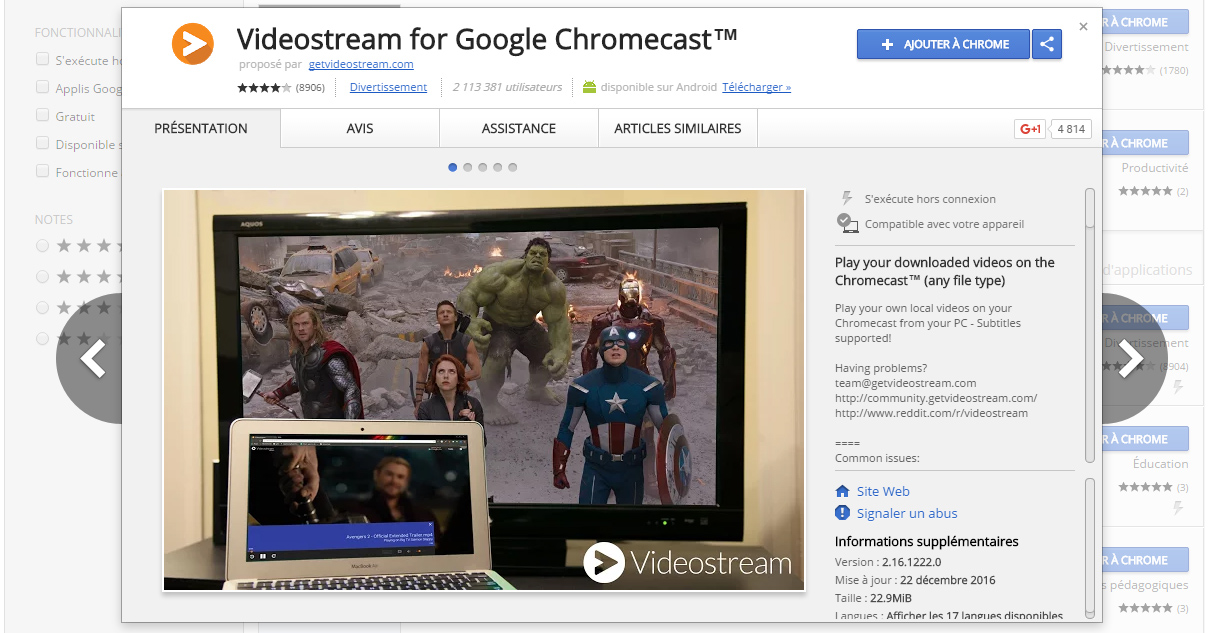Click the house icon beside Site Web
1210x633 pixels.
tap(842, 491)
